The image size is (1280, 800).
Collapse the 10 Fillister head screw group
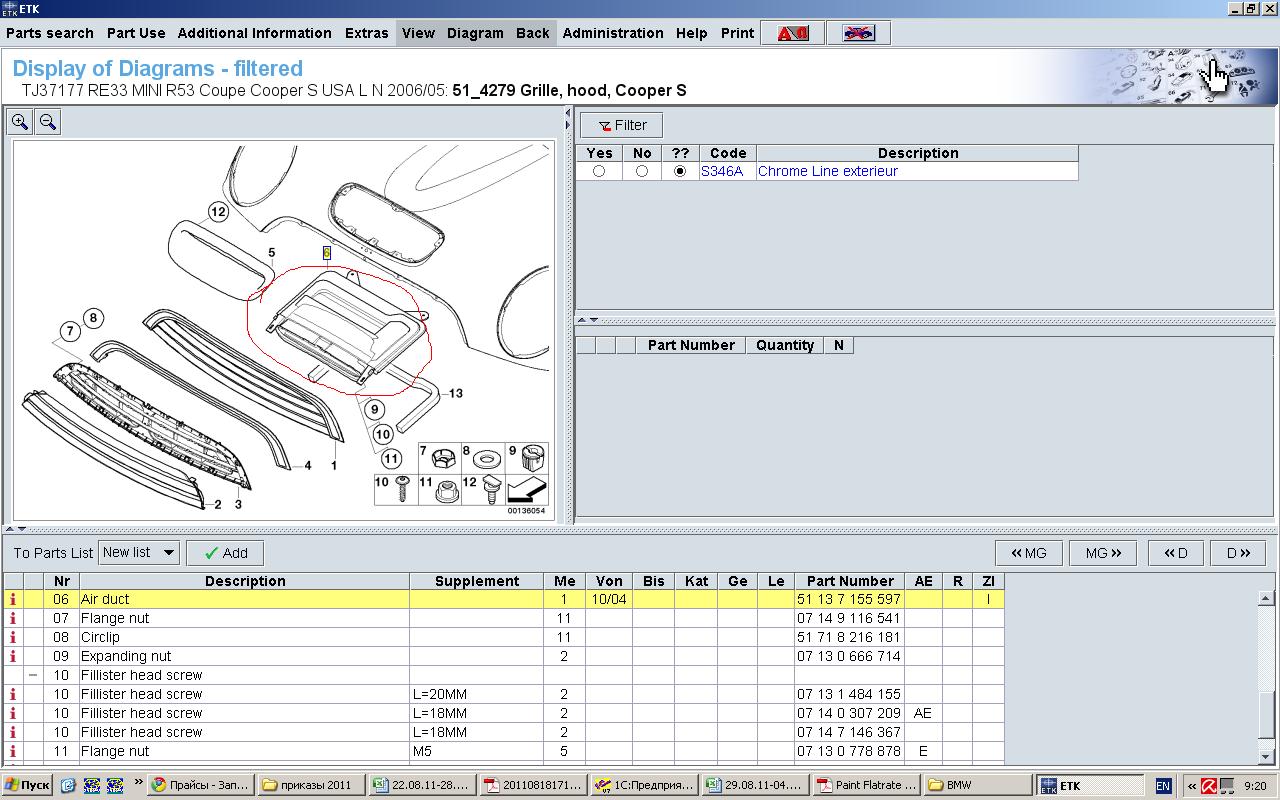point(33,675)
